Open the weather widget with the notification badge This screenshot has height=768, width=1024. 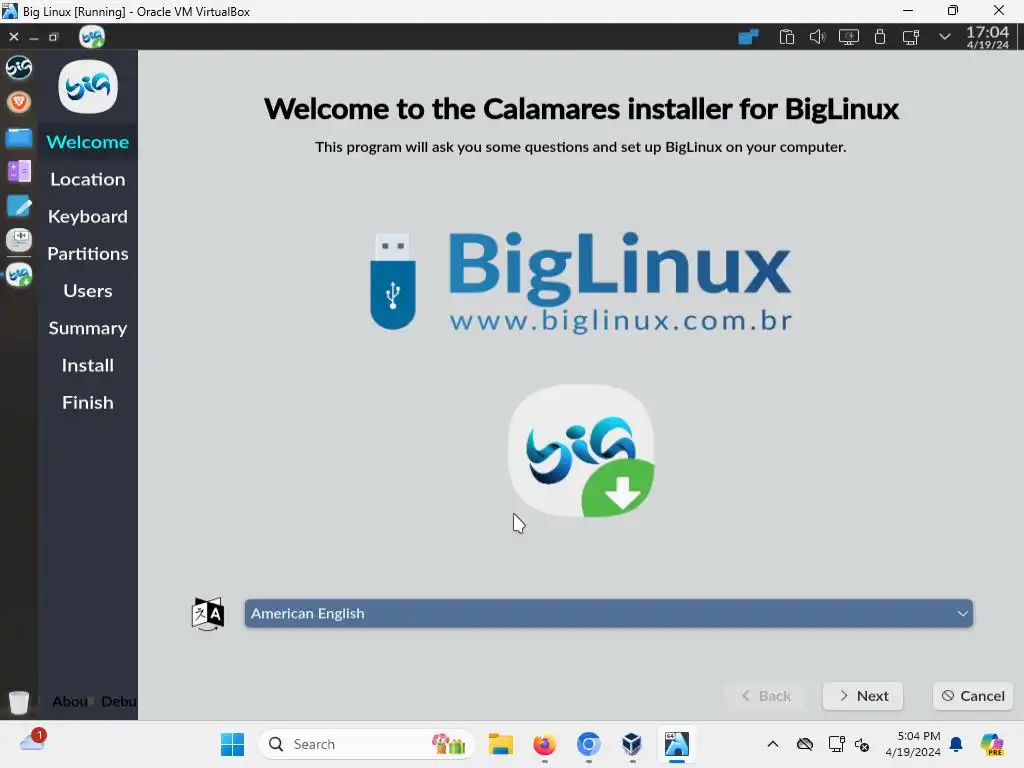pos(33,741)
